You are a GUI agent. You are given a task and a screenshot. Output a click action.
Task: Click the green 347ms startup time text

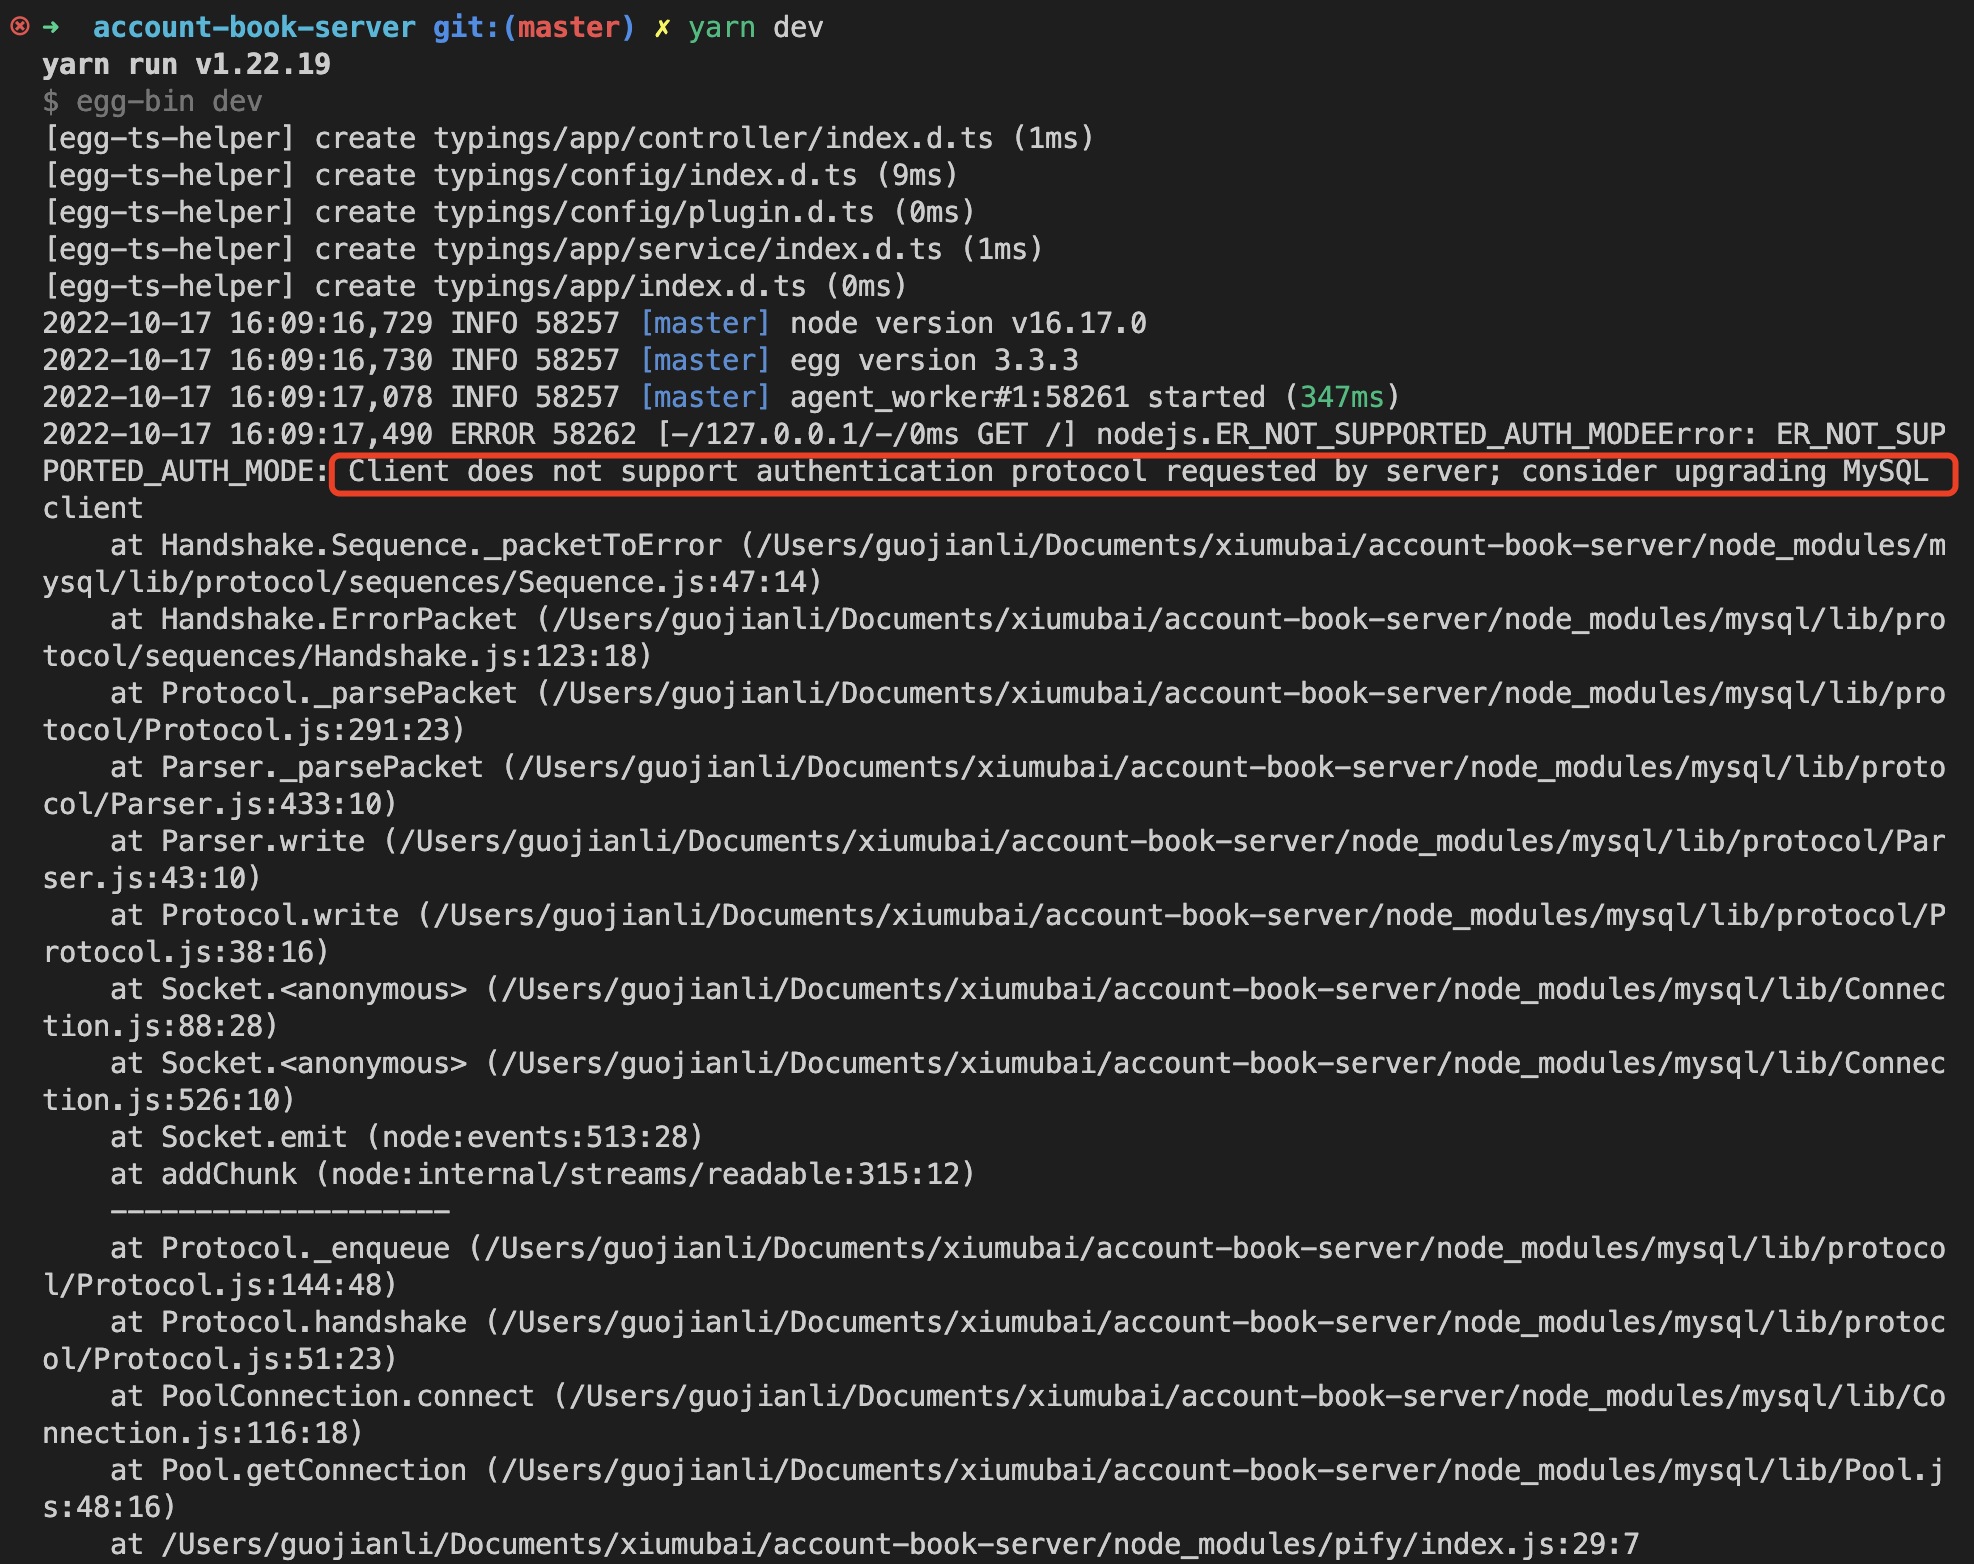[x=1341, y=398]
